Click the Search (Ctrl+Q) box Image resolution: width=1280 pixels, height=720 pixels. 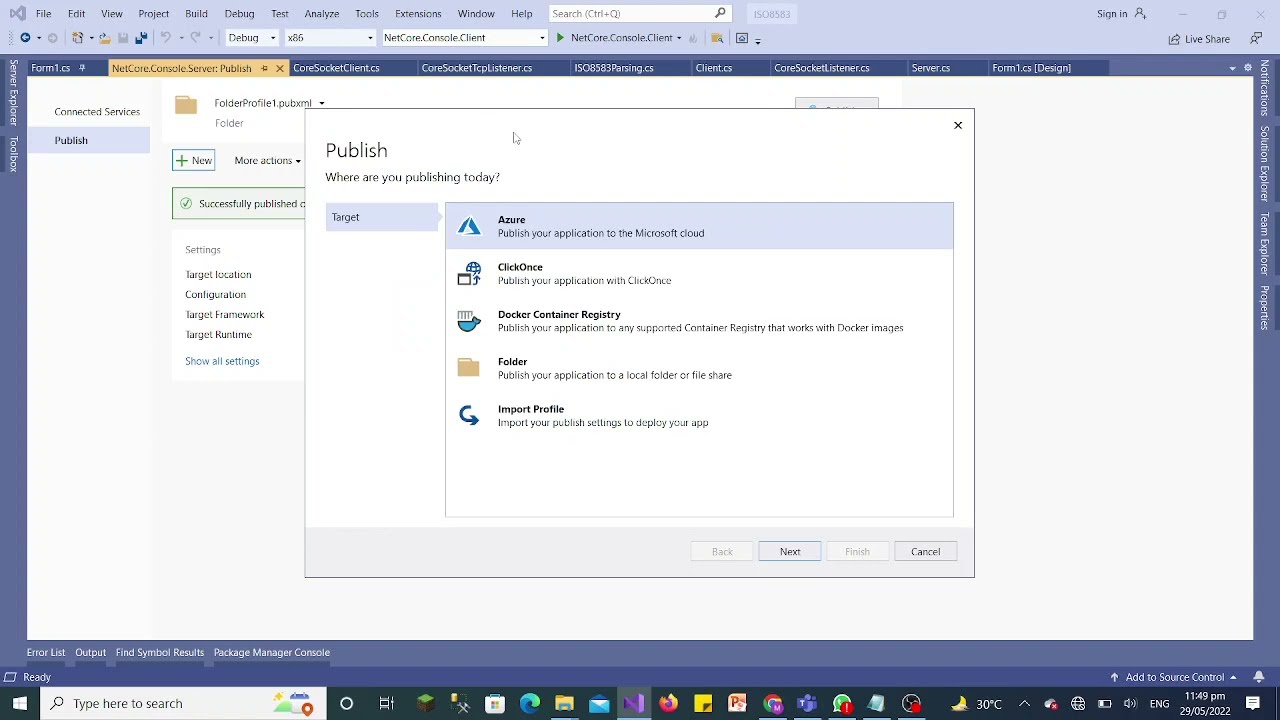coord(640,14)
